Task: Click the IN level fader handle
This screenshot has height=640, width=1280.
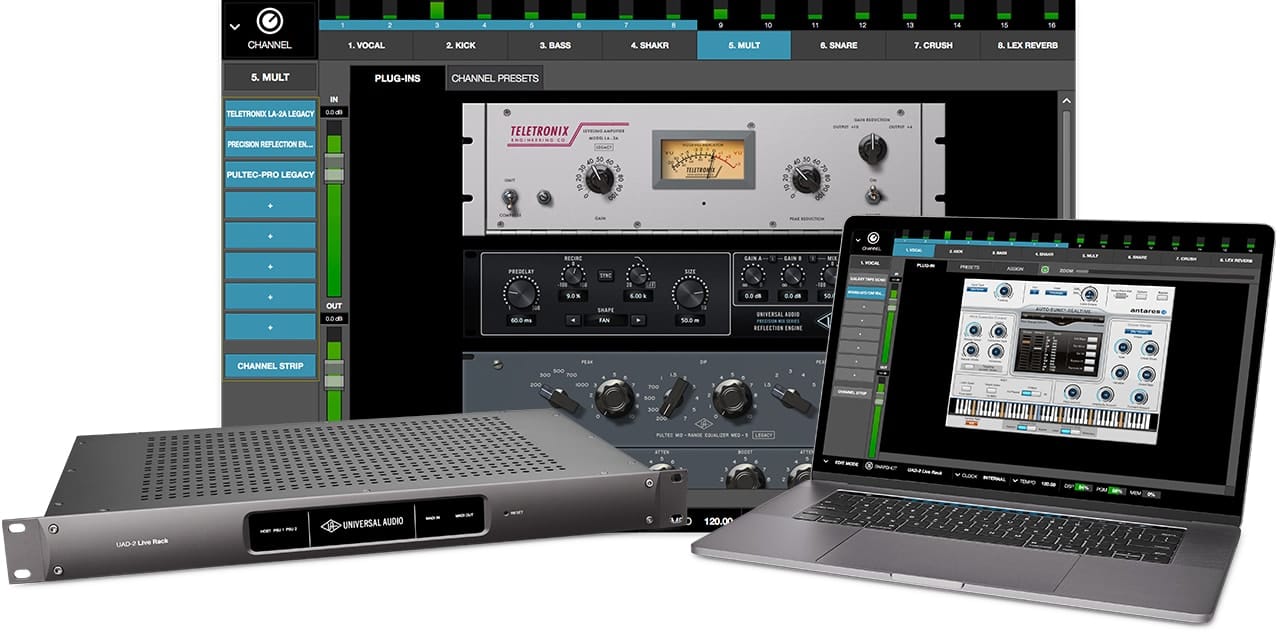Action: (334, 169)
